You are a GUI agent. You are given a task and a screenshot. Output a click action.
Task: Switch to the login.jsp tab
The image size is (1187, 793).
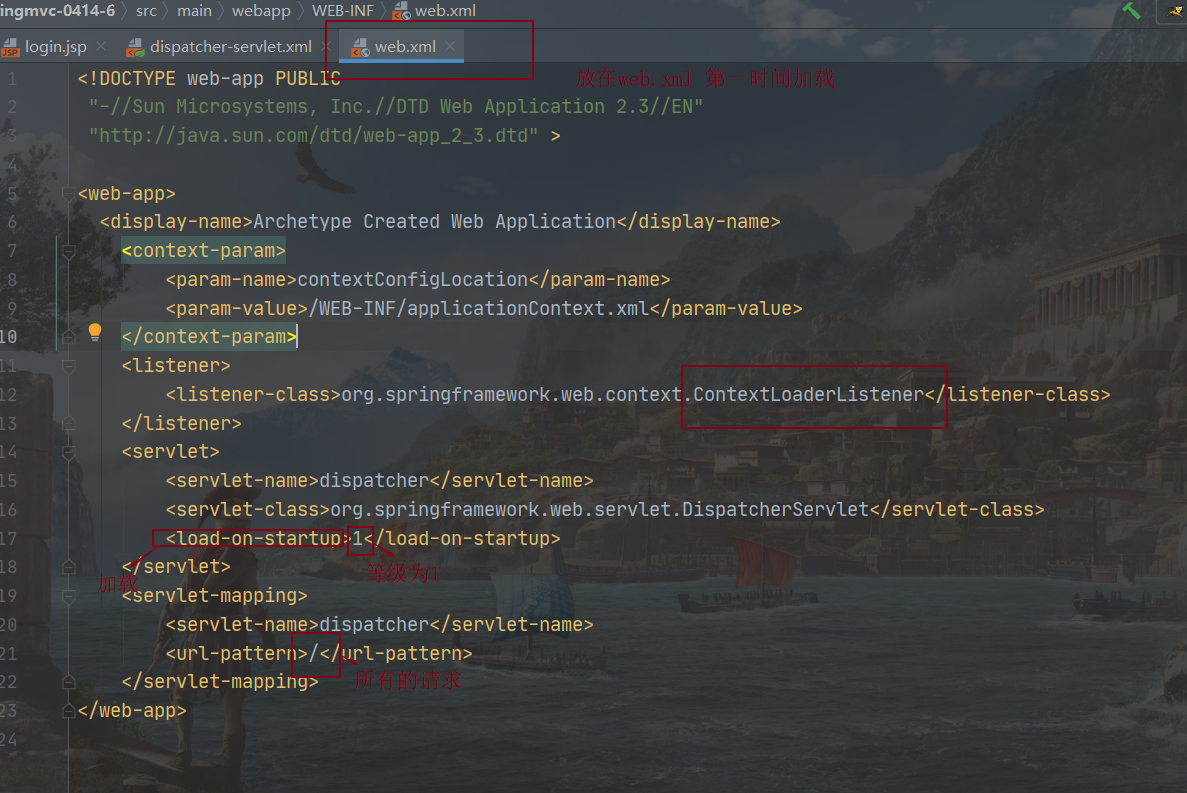pyautogui.click(x=55, y=46)
